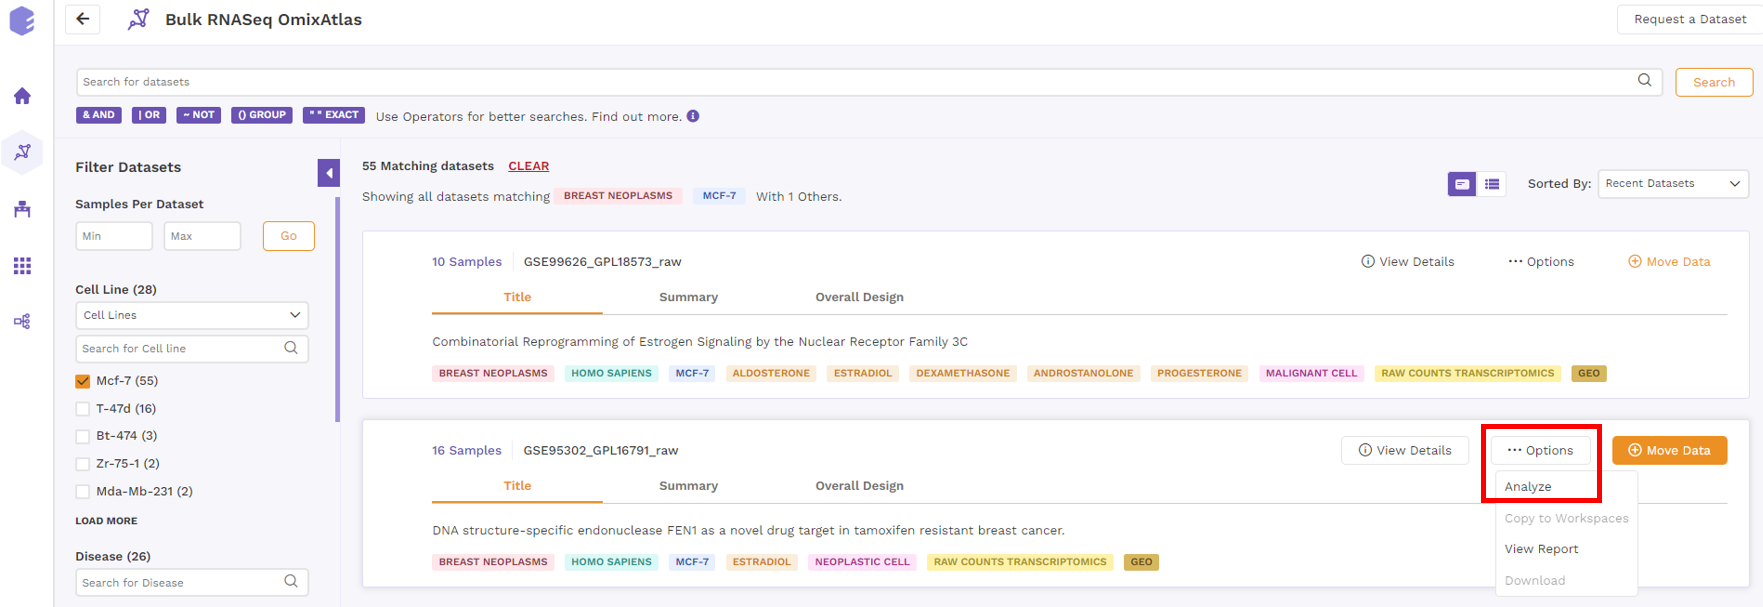Viewport: 1763px width, 607px height.
Task: Switch to list view layout
Action: 1492,184
